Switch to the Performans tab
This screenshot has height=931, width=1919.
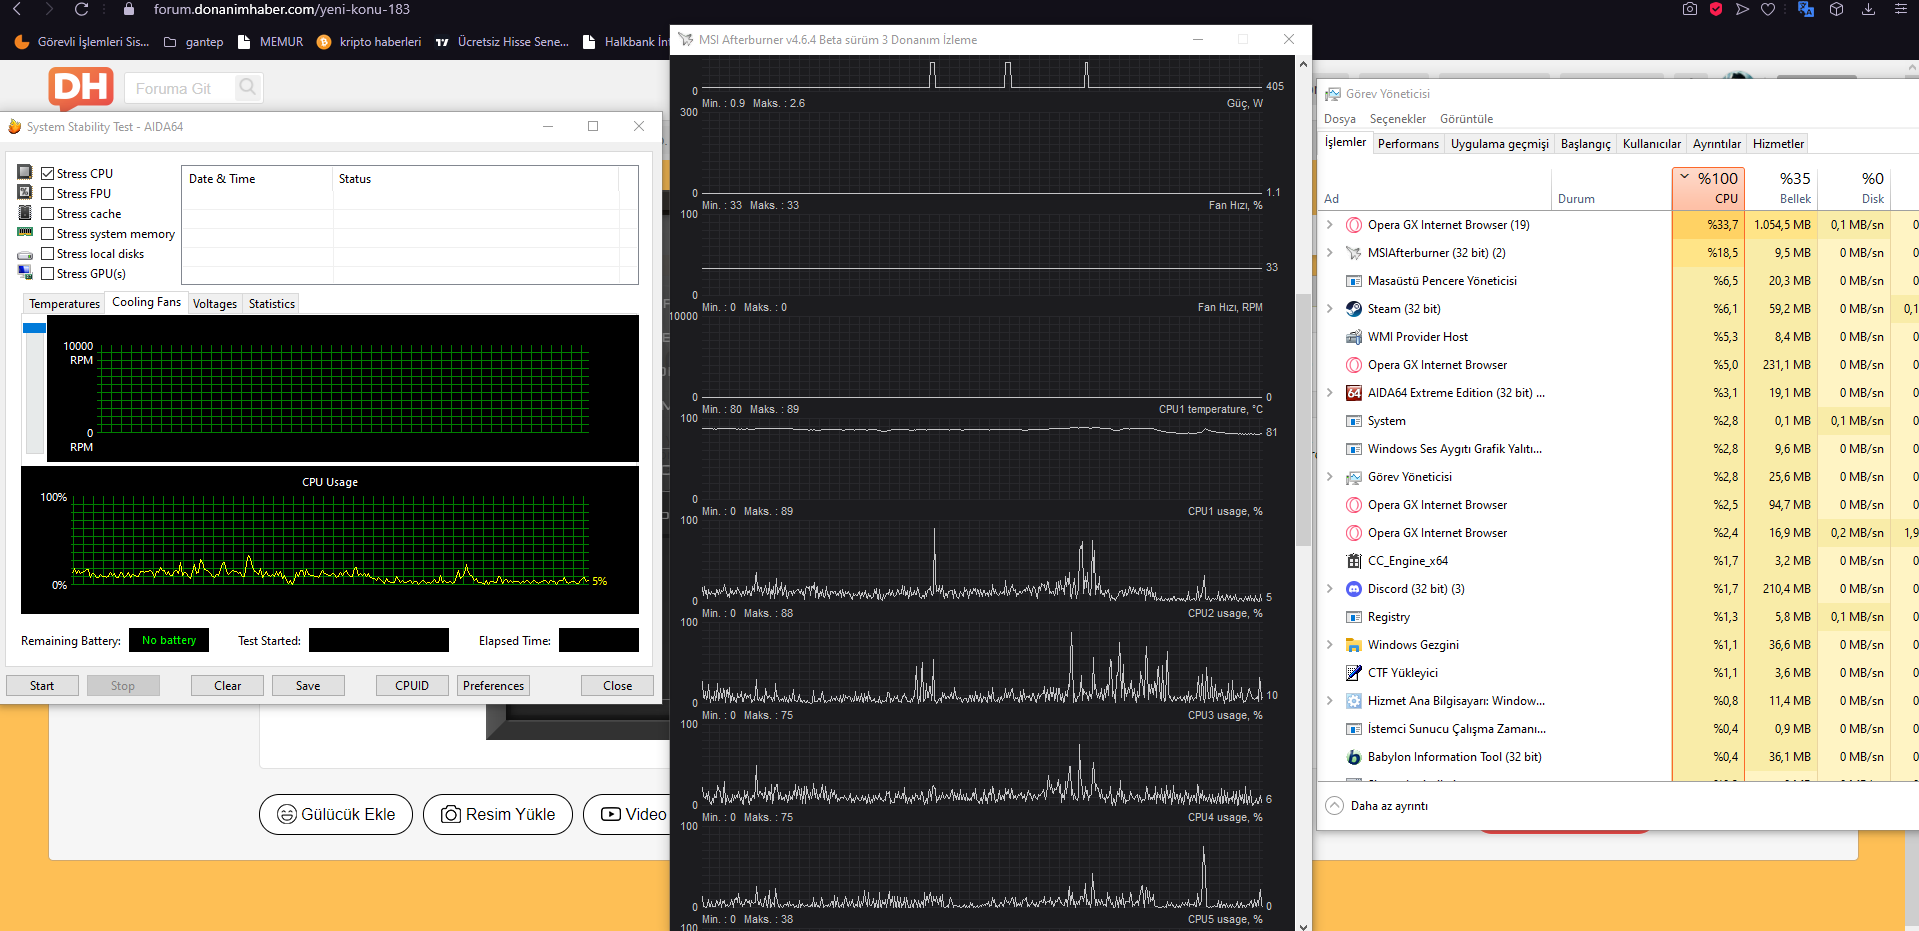1407,144
